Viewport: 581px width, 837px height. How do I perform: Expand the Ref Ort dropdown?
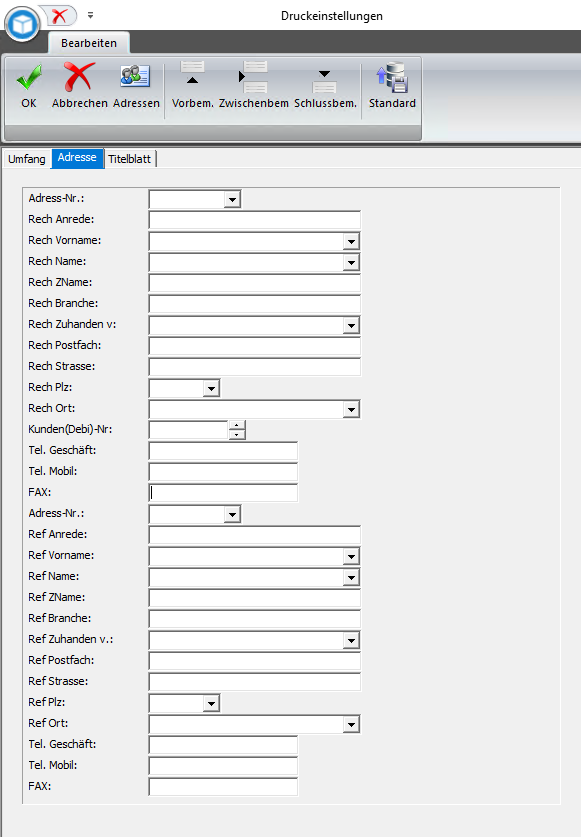(x=351, y=724)
